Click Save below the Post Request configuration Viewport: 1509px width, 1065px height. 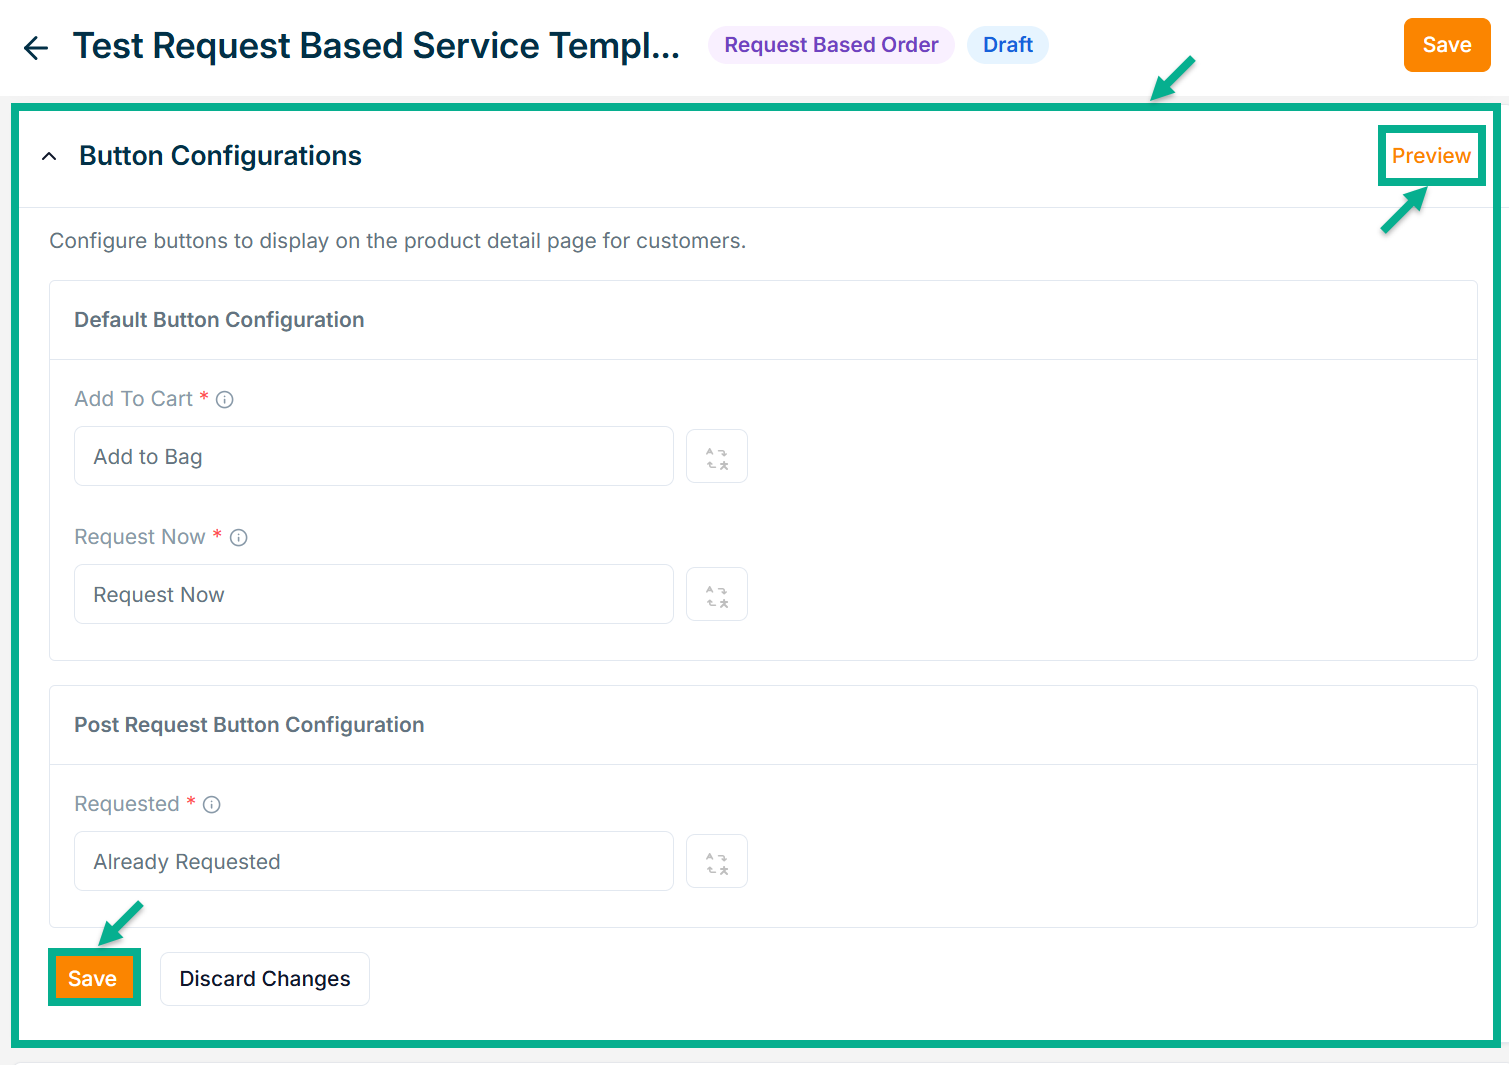tap(93, 978)
